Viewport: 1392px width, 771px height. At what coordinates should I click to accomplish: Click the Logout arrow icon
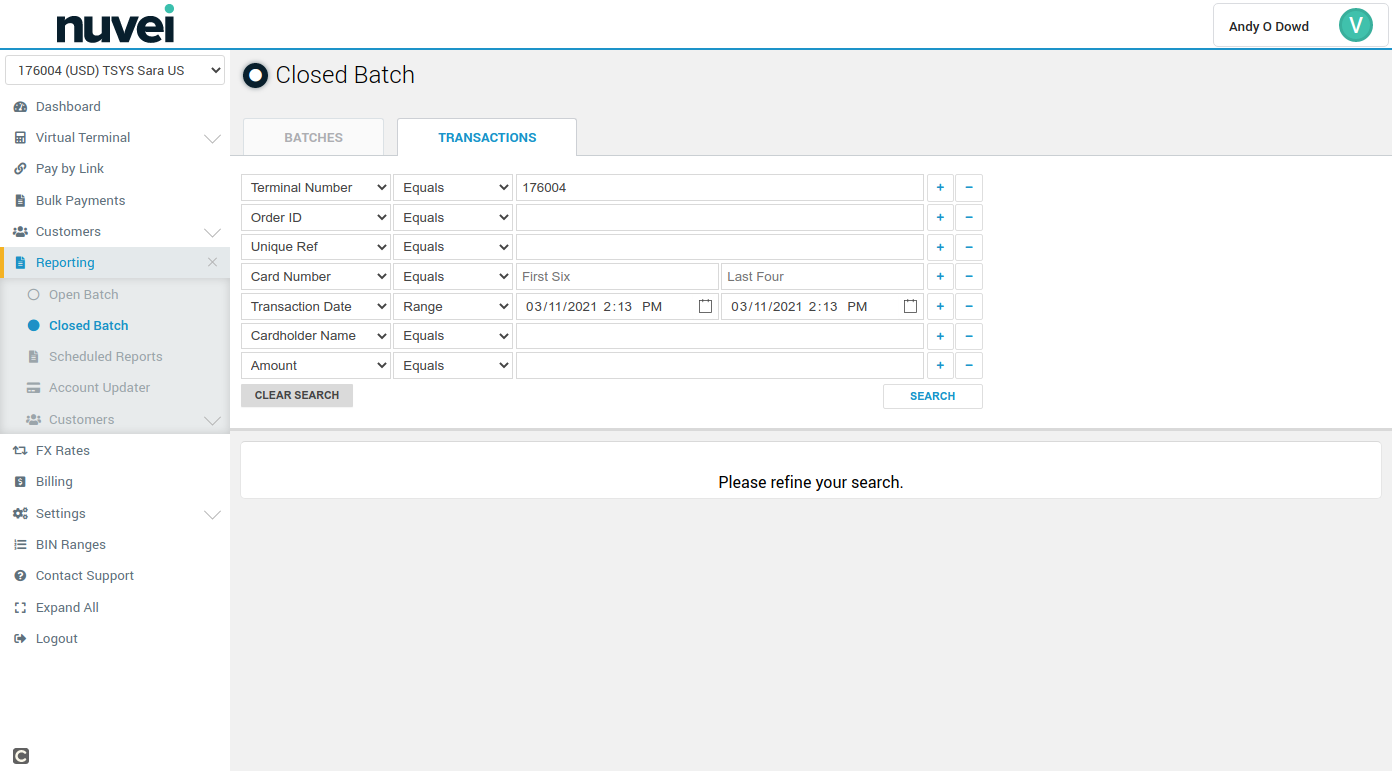(20, 639)
